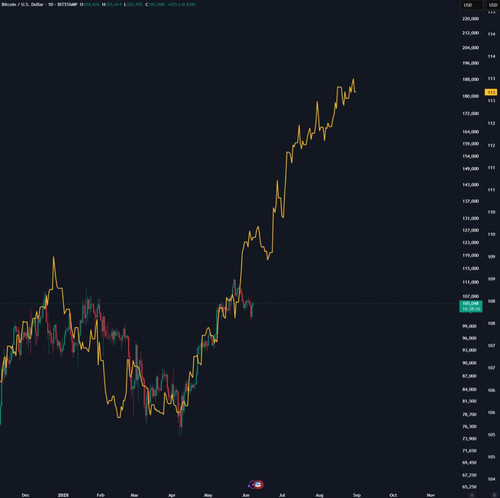Image resolution: width=500 pixels, height=498 pixels.
Task: Click the High value in the OHLC legend
Action: (x=112, y=5)
